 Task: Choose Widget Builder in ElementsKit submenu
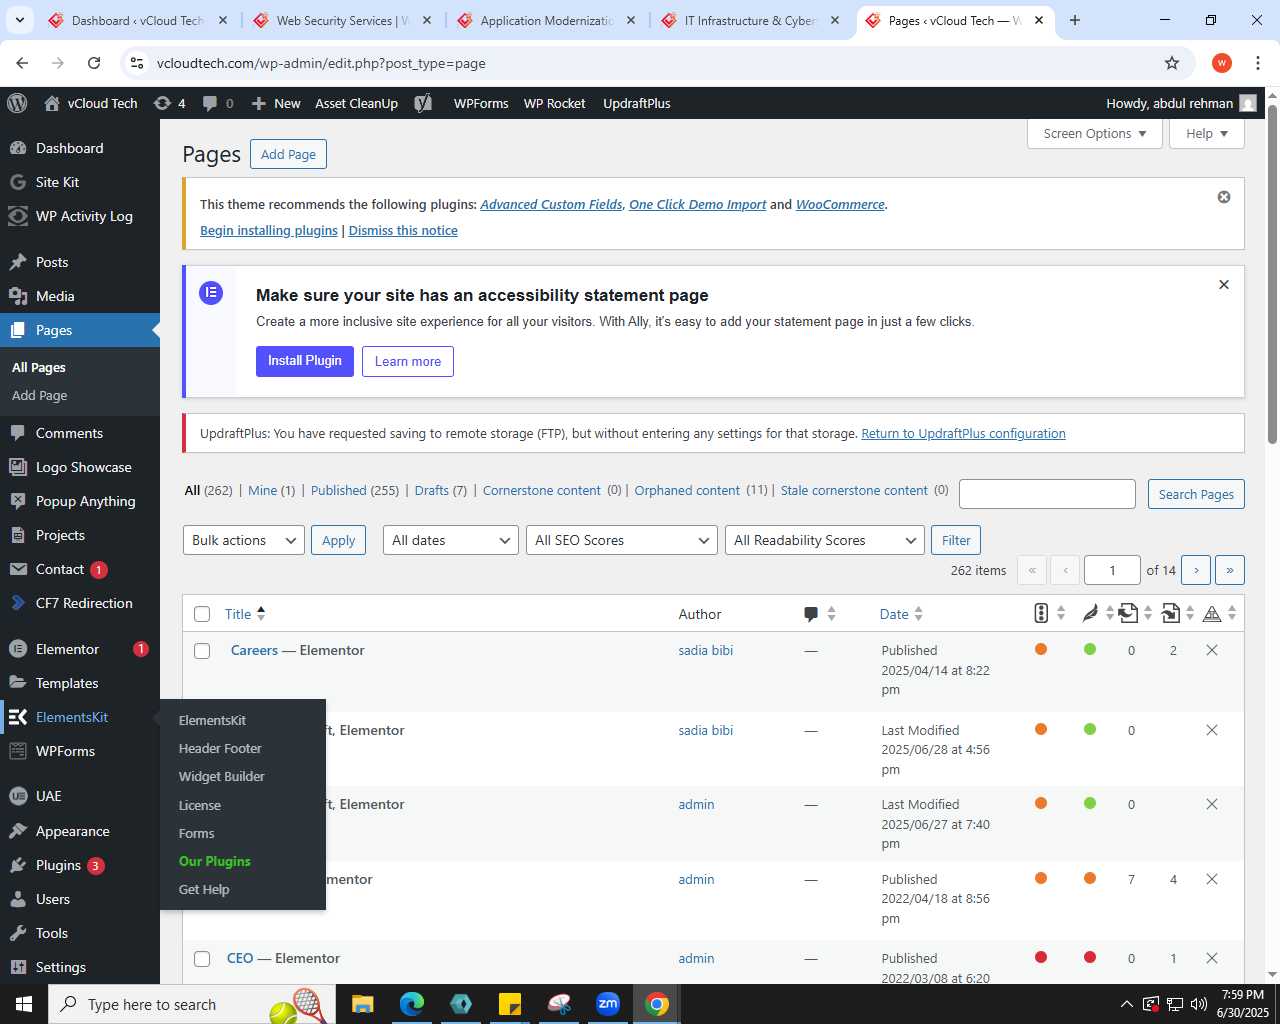pyautogui.click(x=222, y=776)
